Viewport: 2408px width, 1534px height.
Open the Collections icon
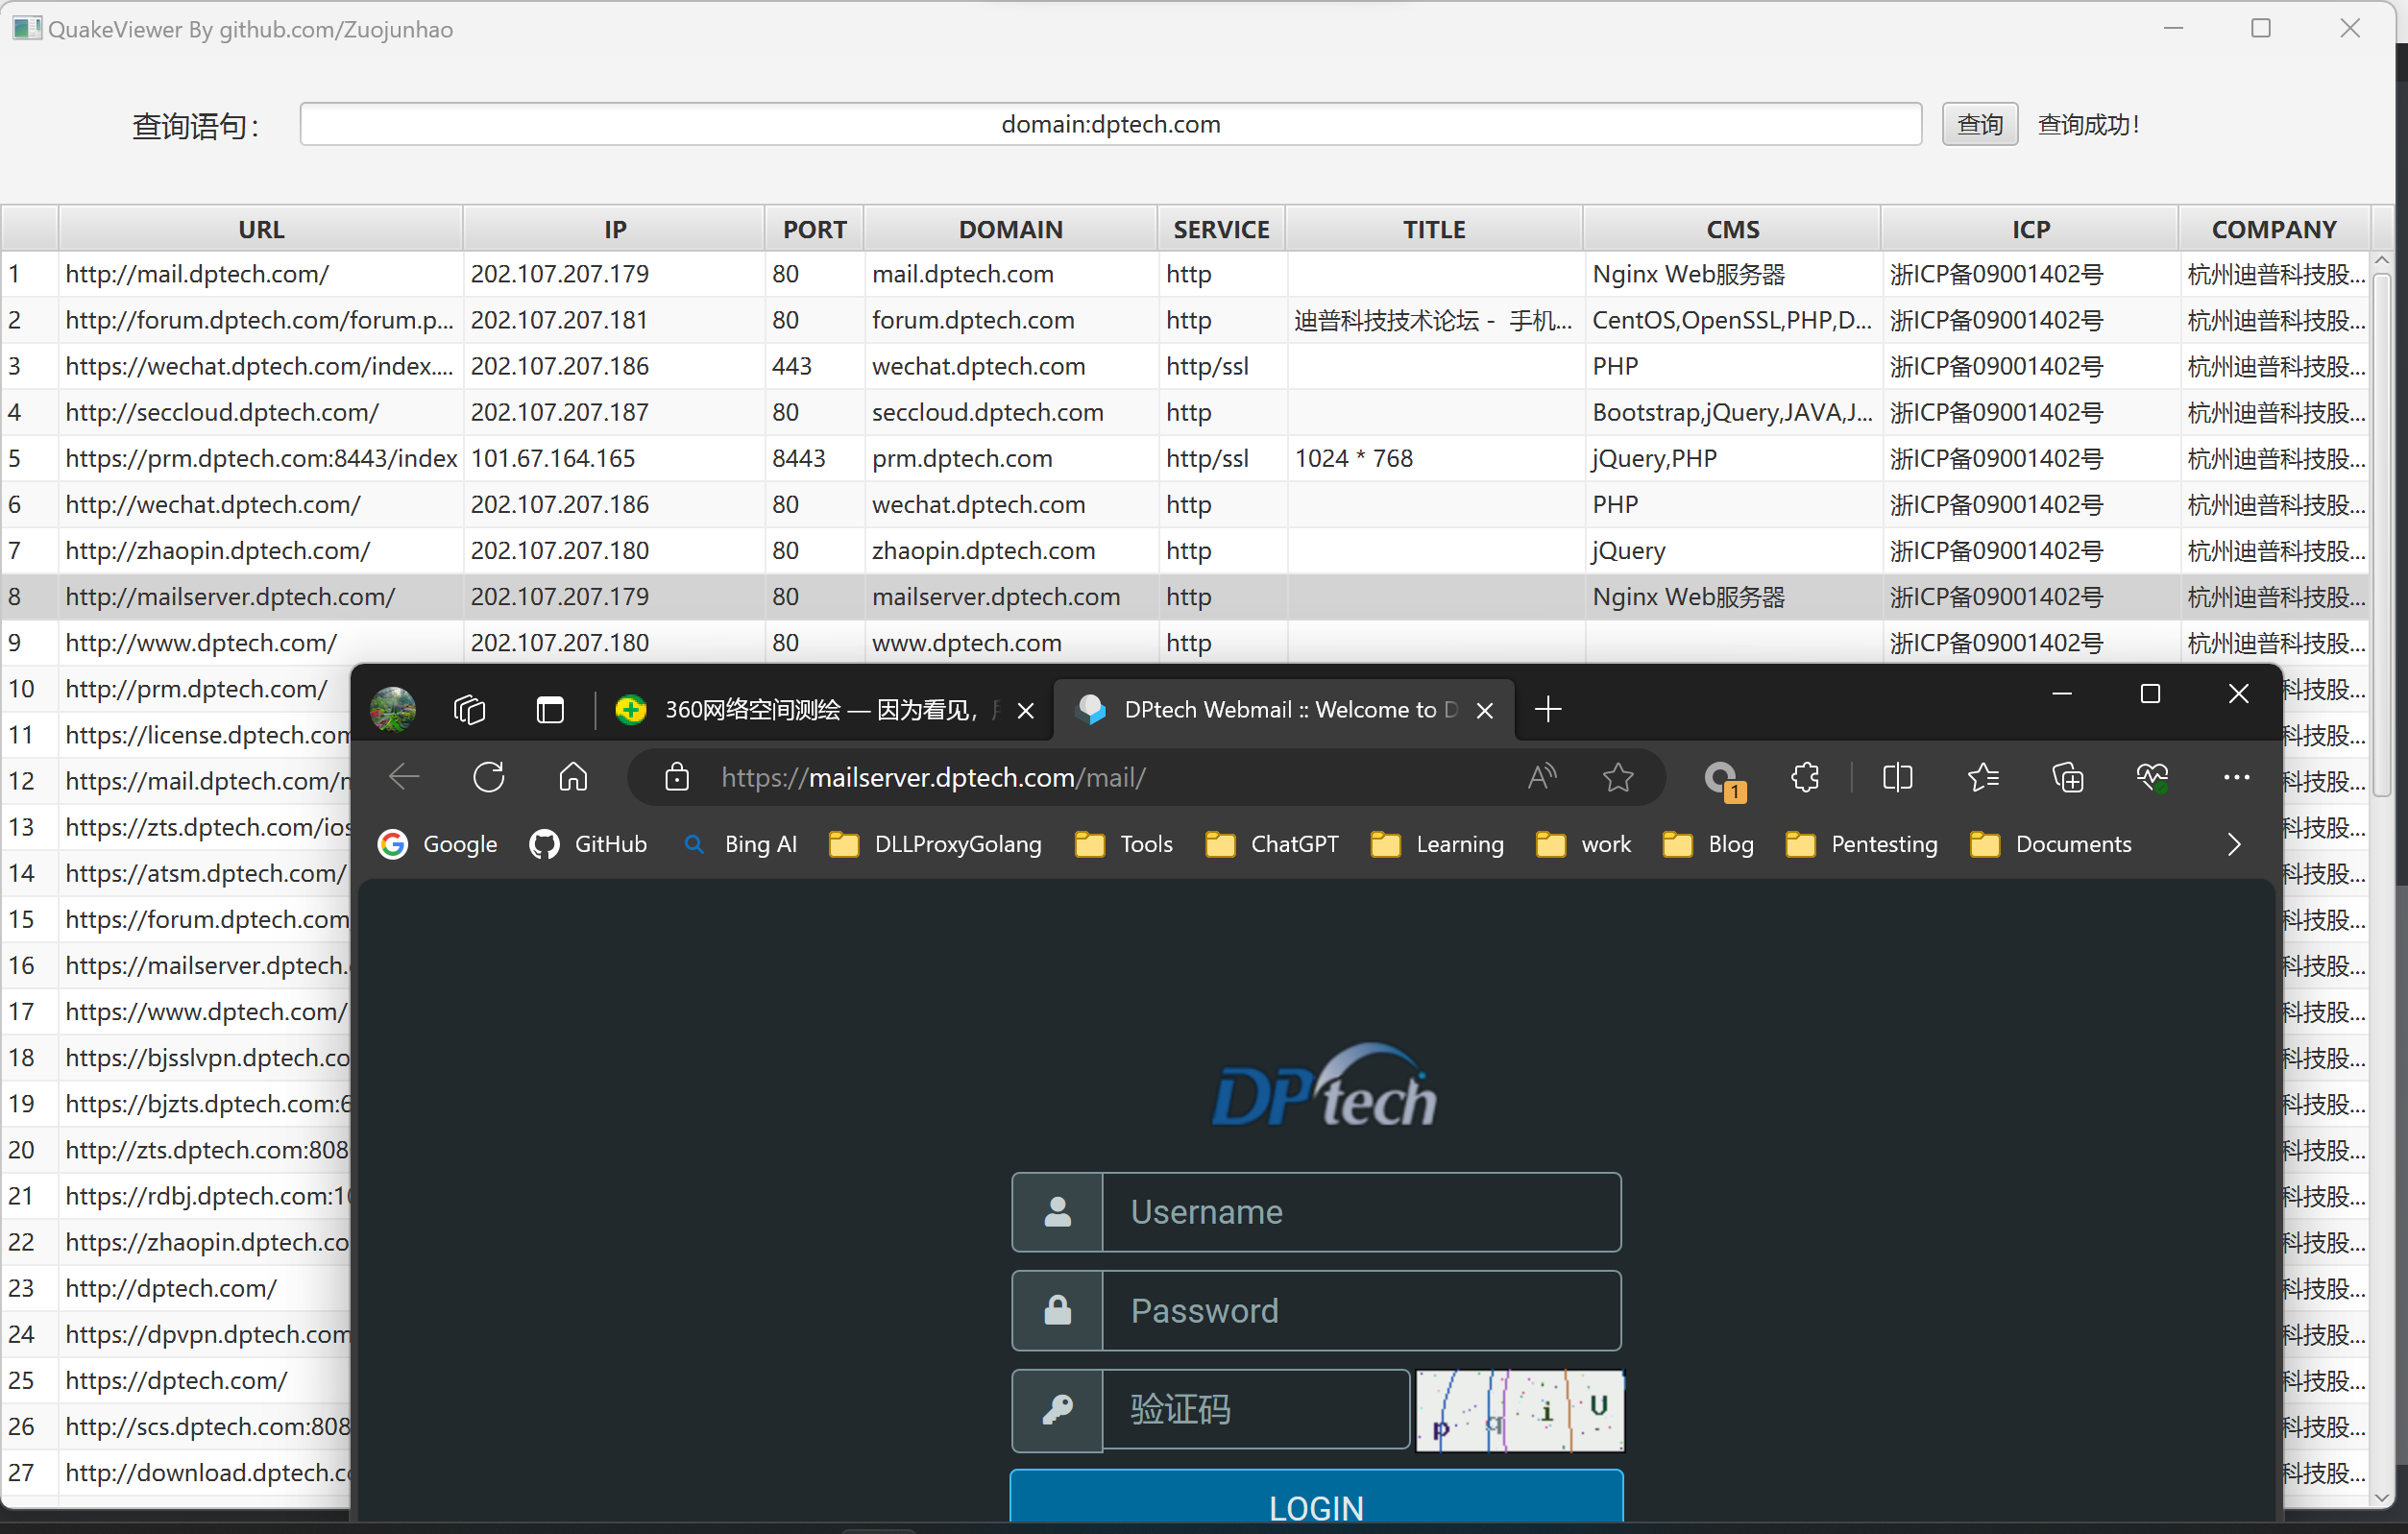tap(2067, 777)
